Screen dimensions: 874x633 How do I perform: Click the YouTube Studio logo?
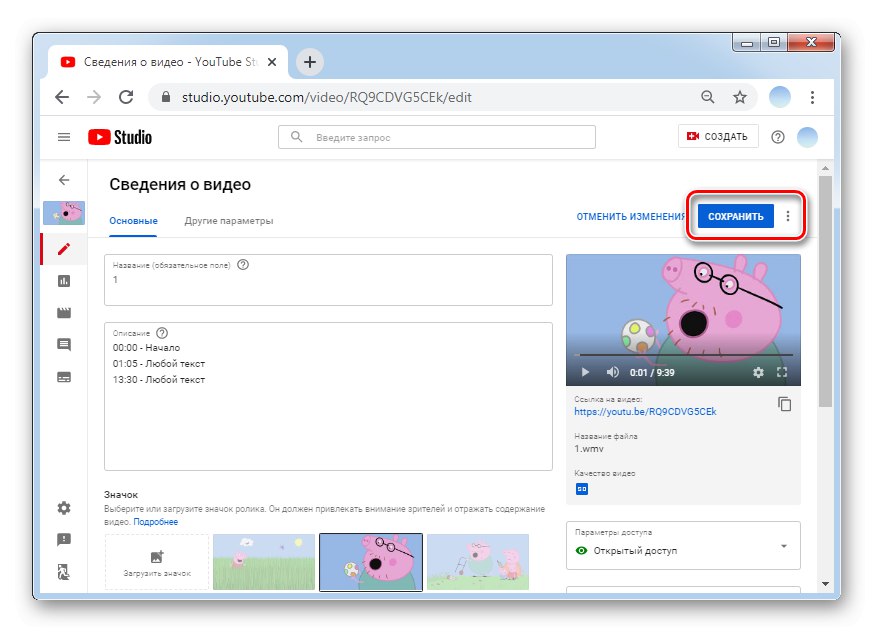coord(120,137)
